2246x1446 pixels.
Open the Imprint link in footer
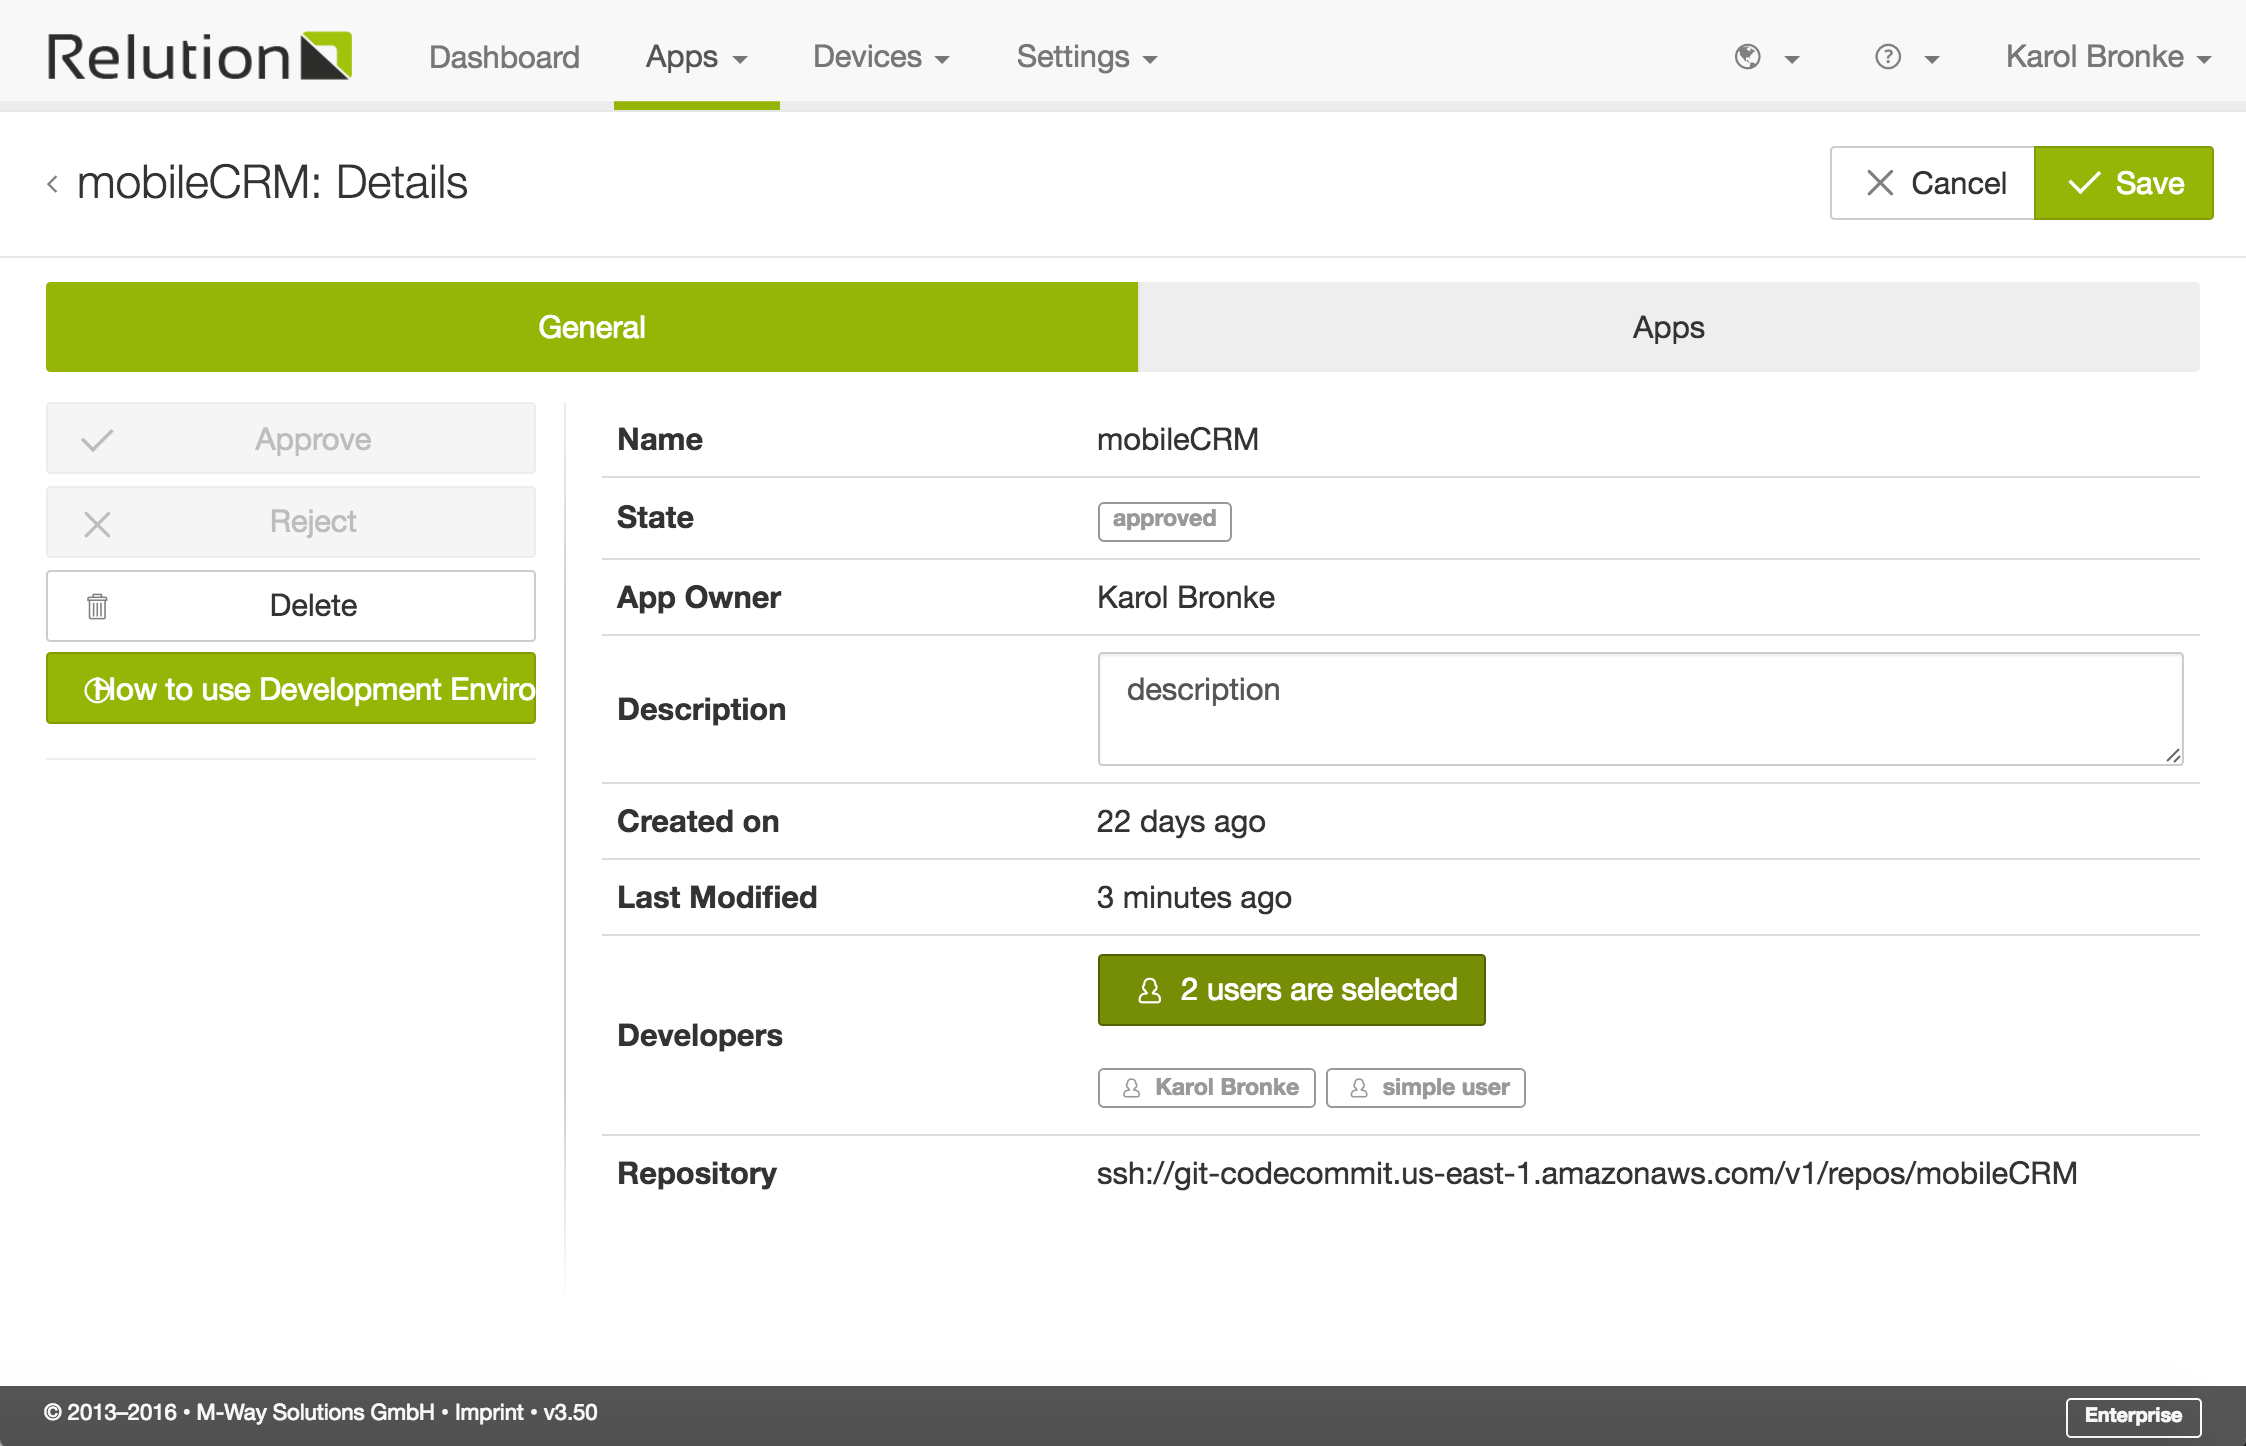click(488, 1412)
